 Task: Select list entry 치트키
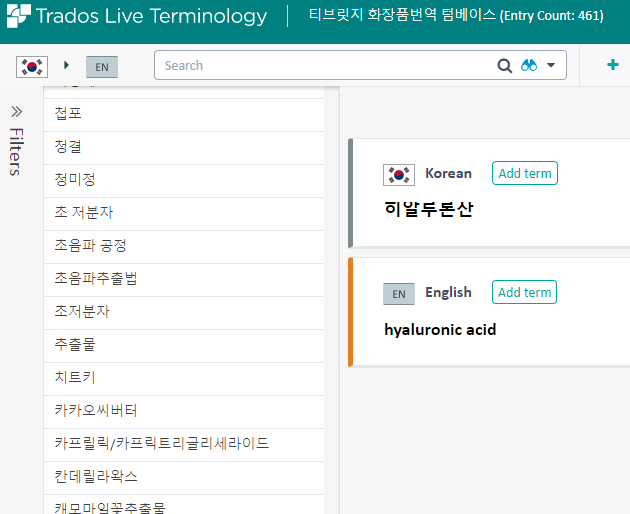(184, 378)
